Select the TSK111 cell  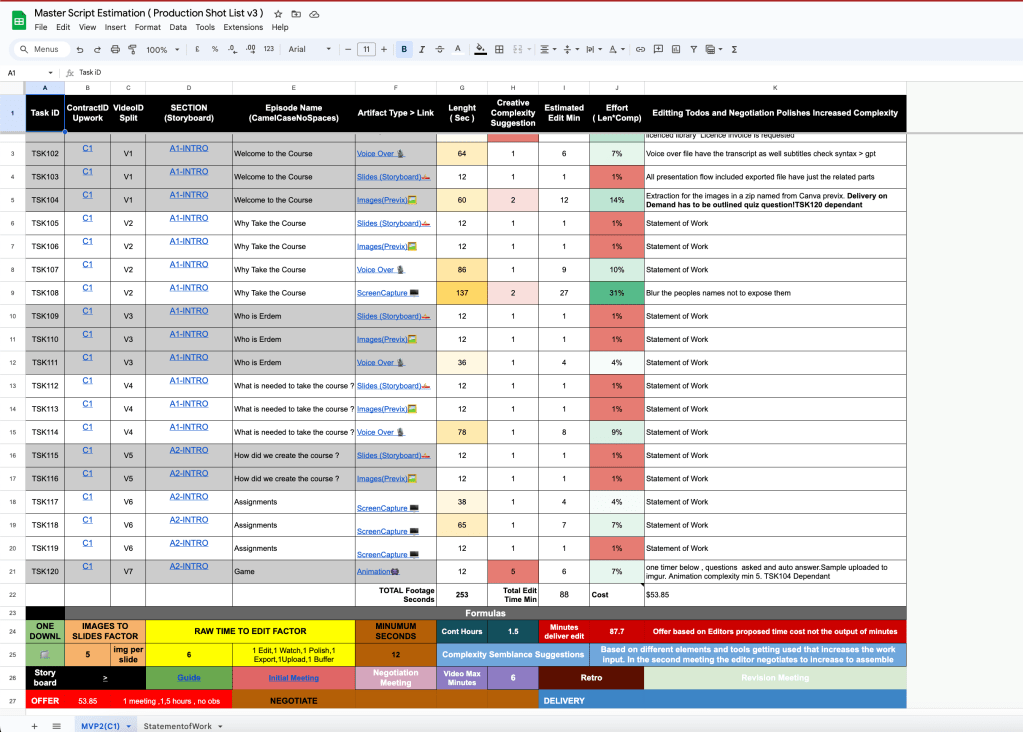(x=45, y=363)
